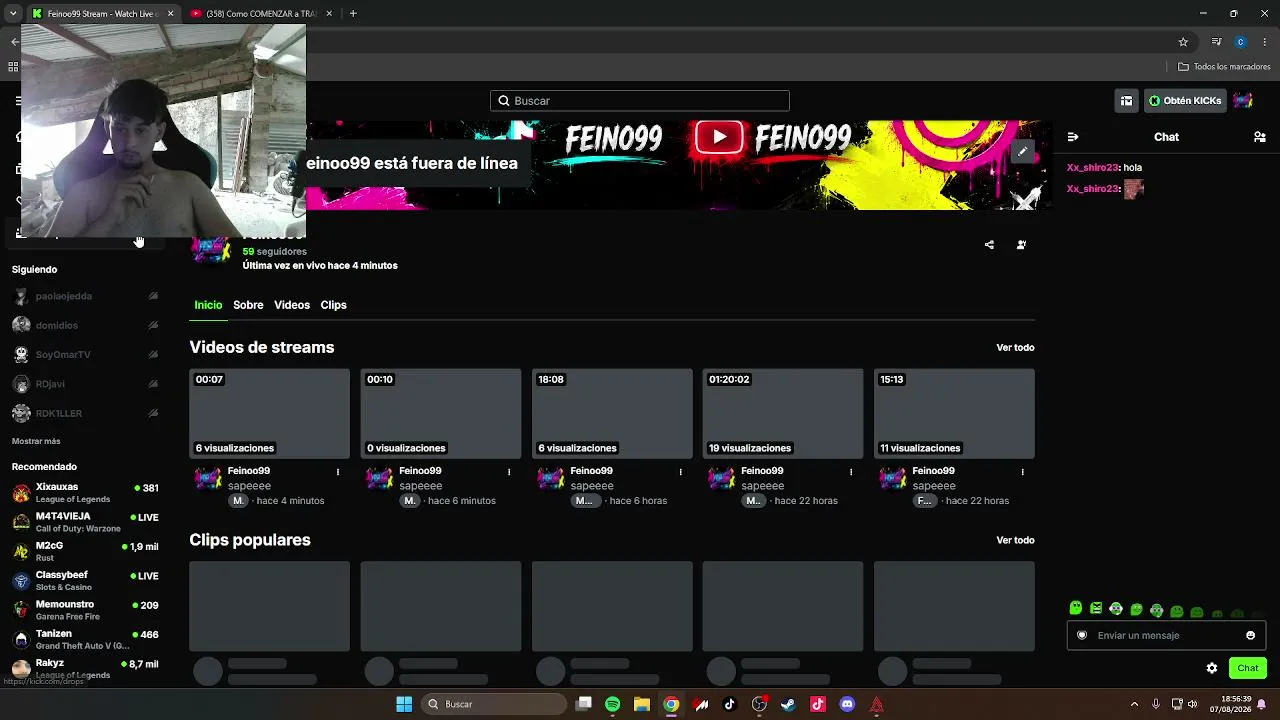Share the channel via share icon
1280x720 pixels.
tap(989, 245)
